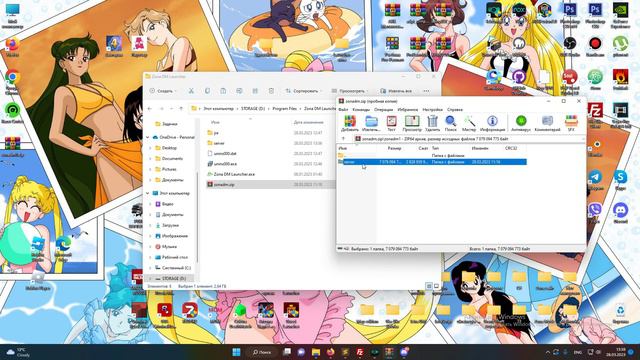Collapse OneDrive - Personal tree node

[148, 137]
